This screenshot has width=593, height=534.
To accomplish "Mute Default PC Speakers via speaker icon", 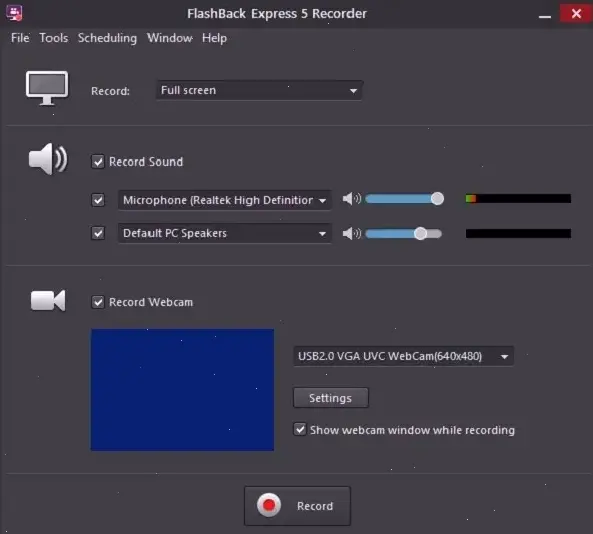I will [x=352, y=233].
